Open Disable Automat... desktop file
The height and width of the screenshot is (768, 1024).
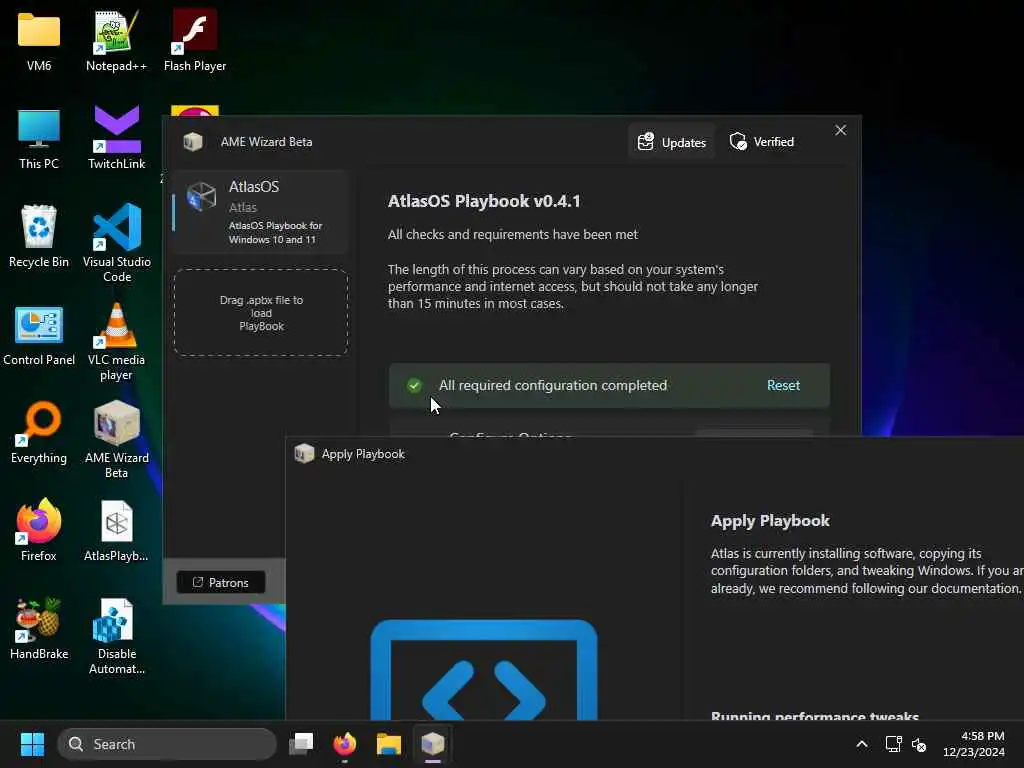117,636
